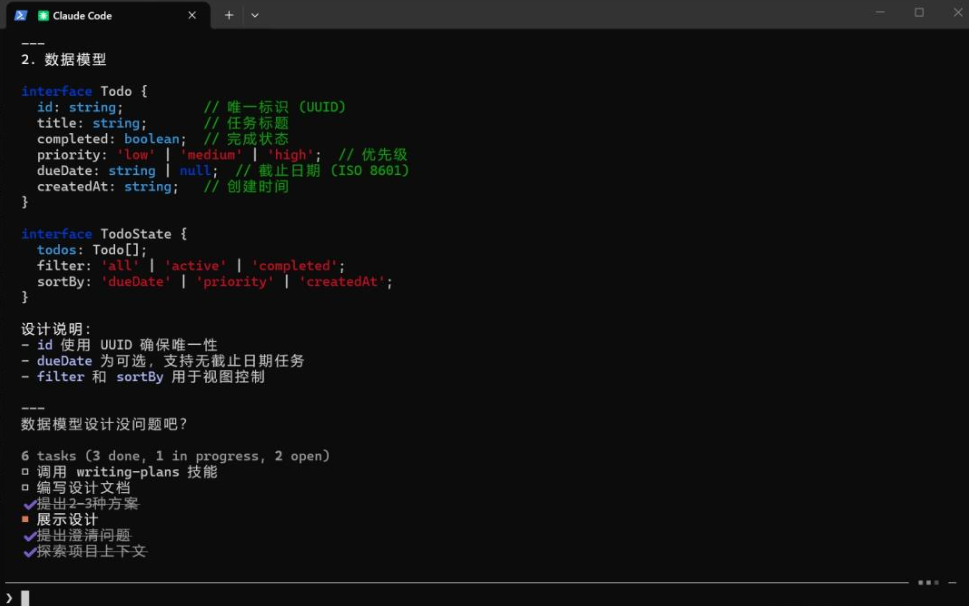Screen dimensions: 969x606
Task: Open a new terminal tab
Action: [229, 15]
